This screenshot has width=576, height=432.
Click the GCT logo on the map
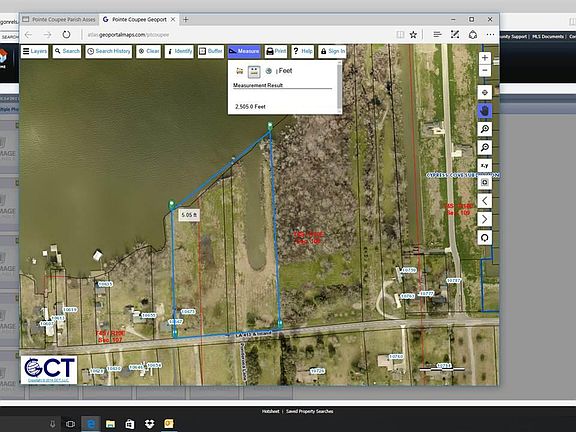coord(49,370)
